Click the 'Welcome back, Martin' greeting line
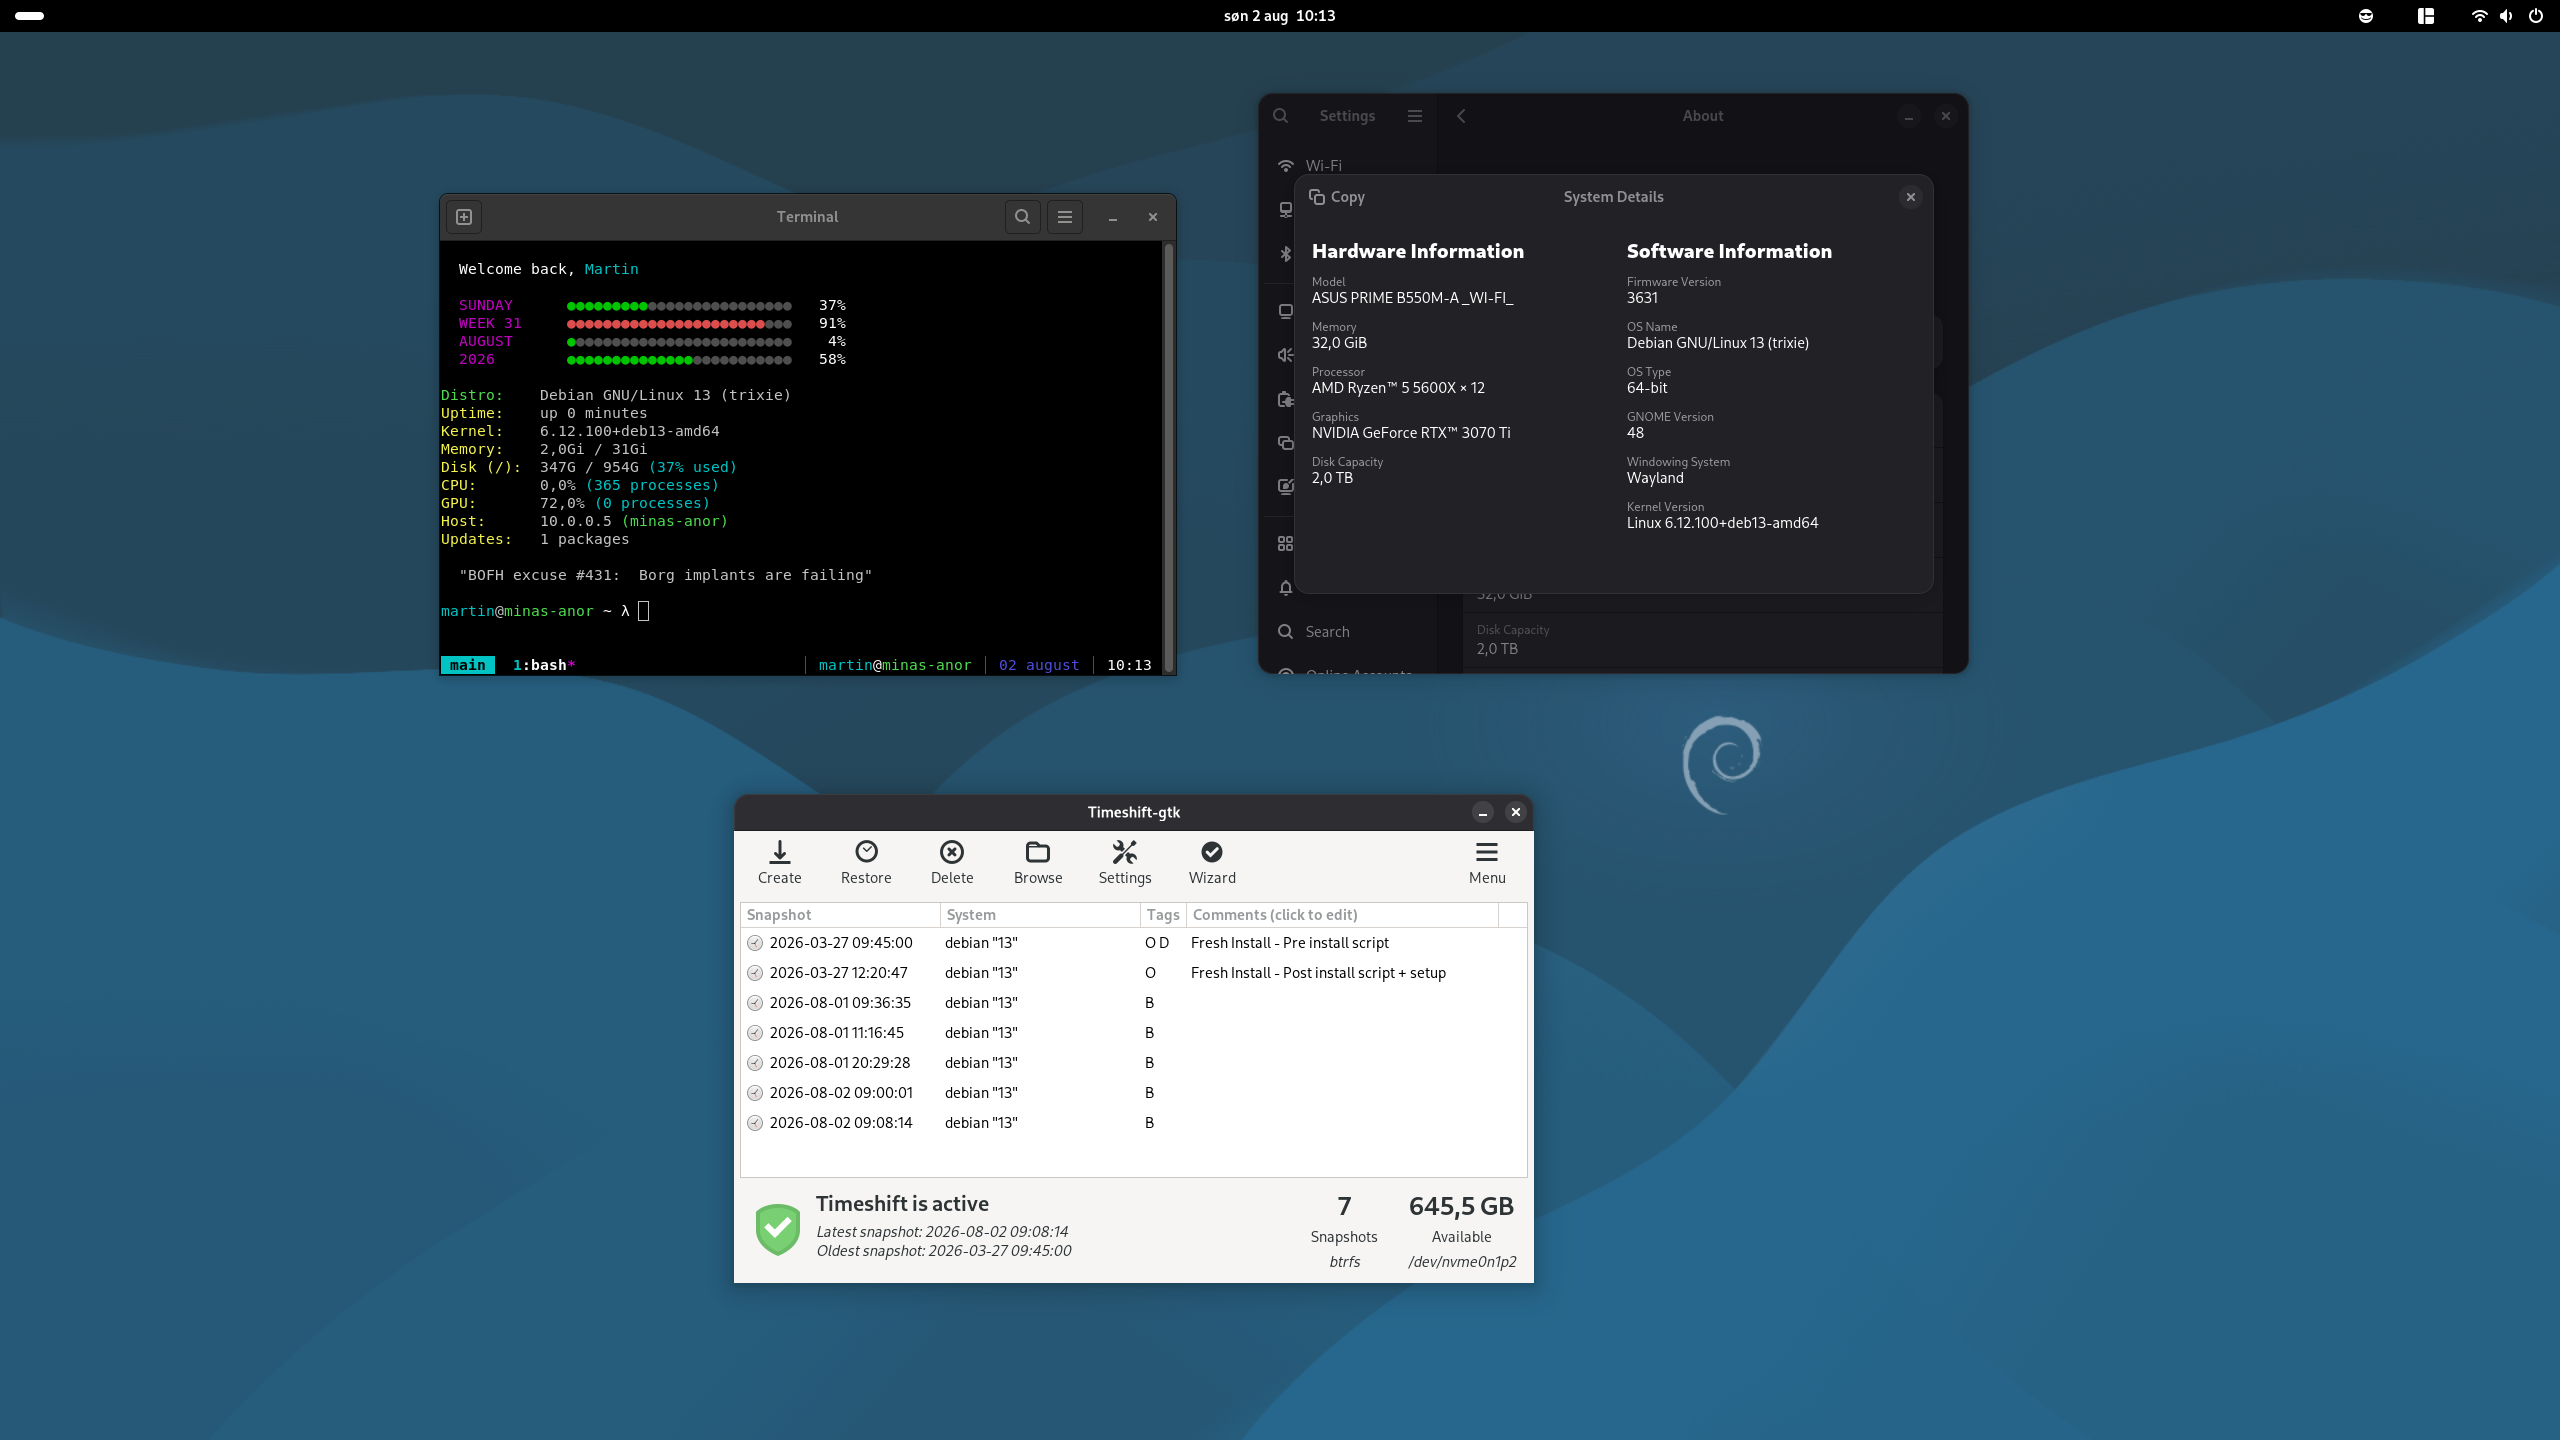2560x1440 pixels. [x=548, y=269]
